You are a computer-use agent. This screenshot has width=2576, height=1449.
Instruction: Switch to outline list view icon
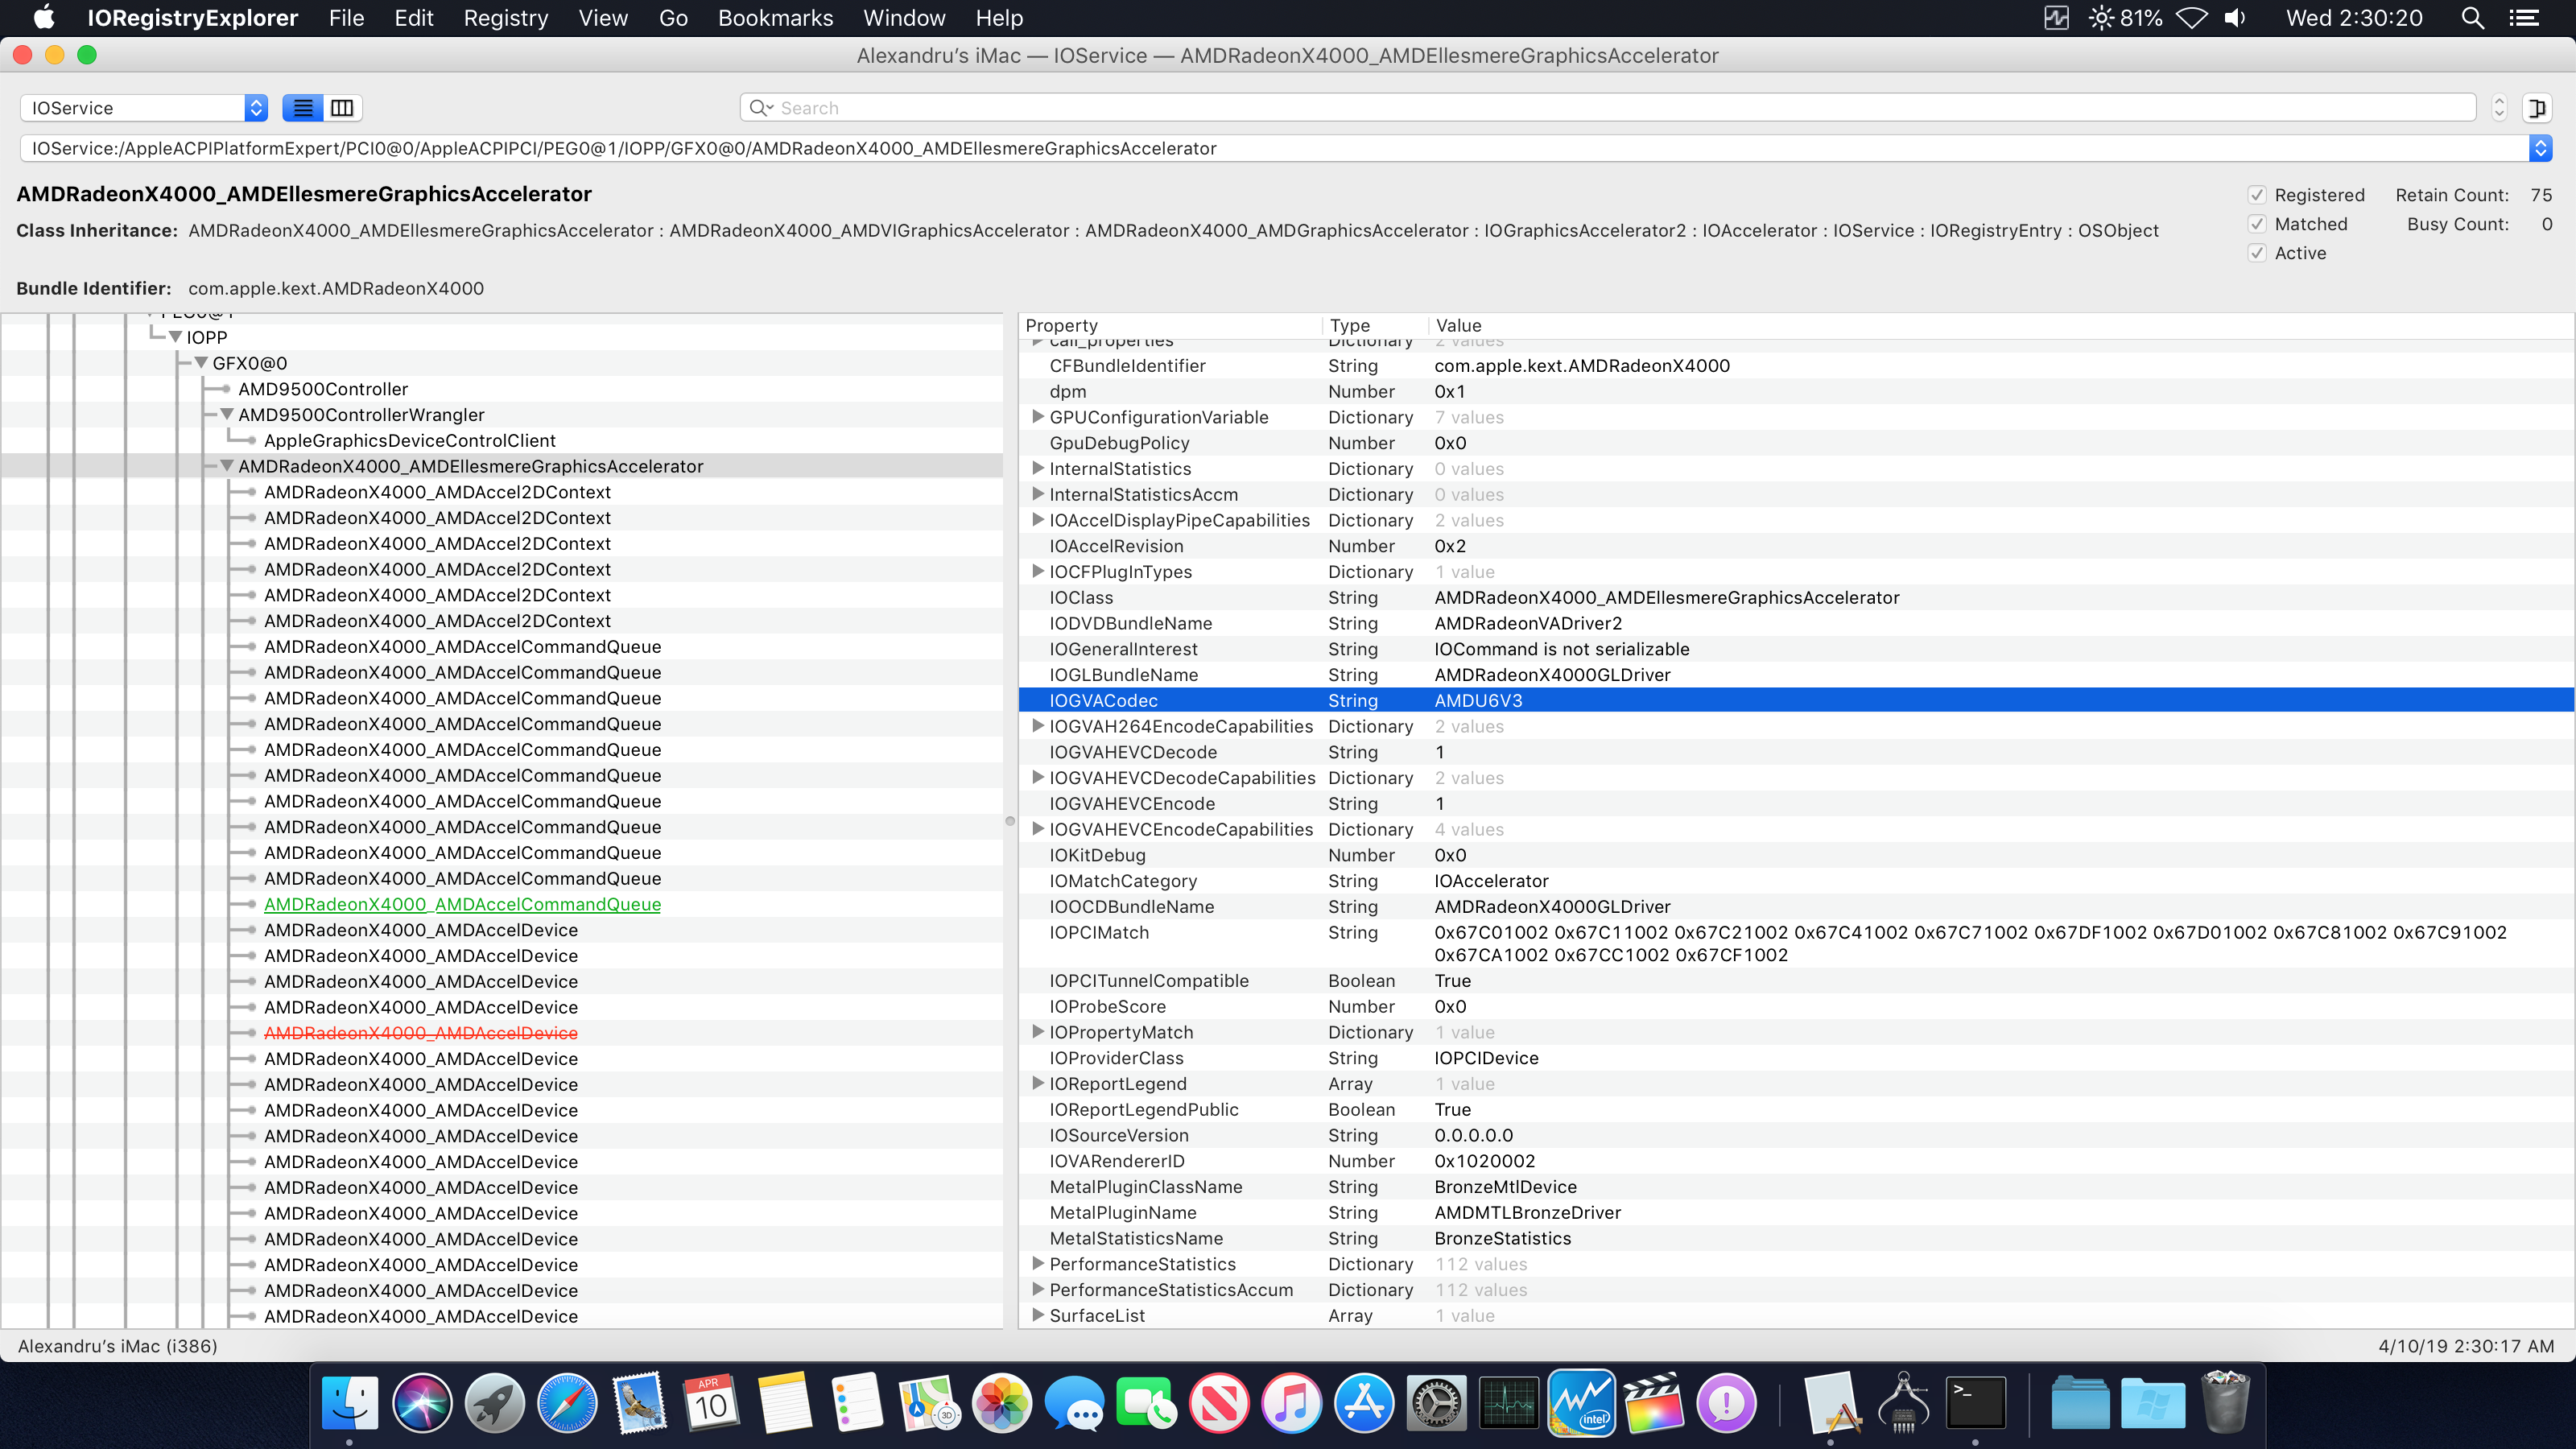click(302, 108)
